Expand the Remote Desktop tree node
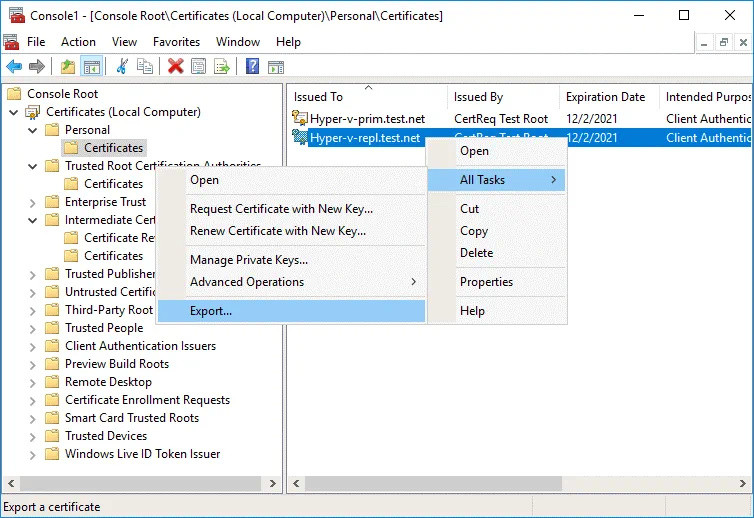 click(x=33, y=382)
